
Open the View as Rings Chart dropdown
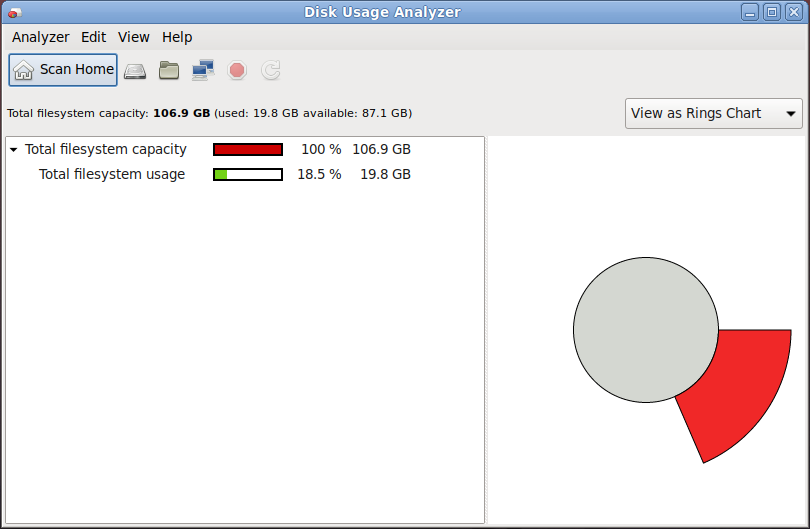pyautogui.click(x=713, y=113)
